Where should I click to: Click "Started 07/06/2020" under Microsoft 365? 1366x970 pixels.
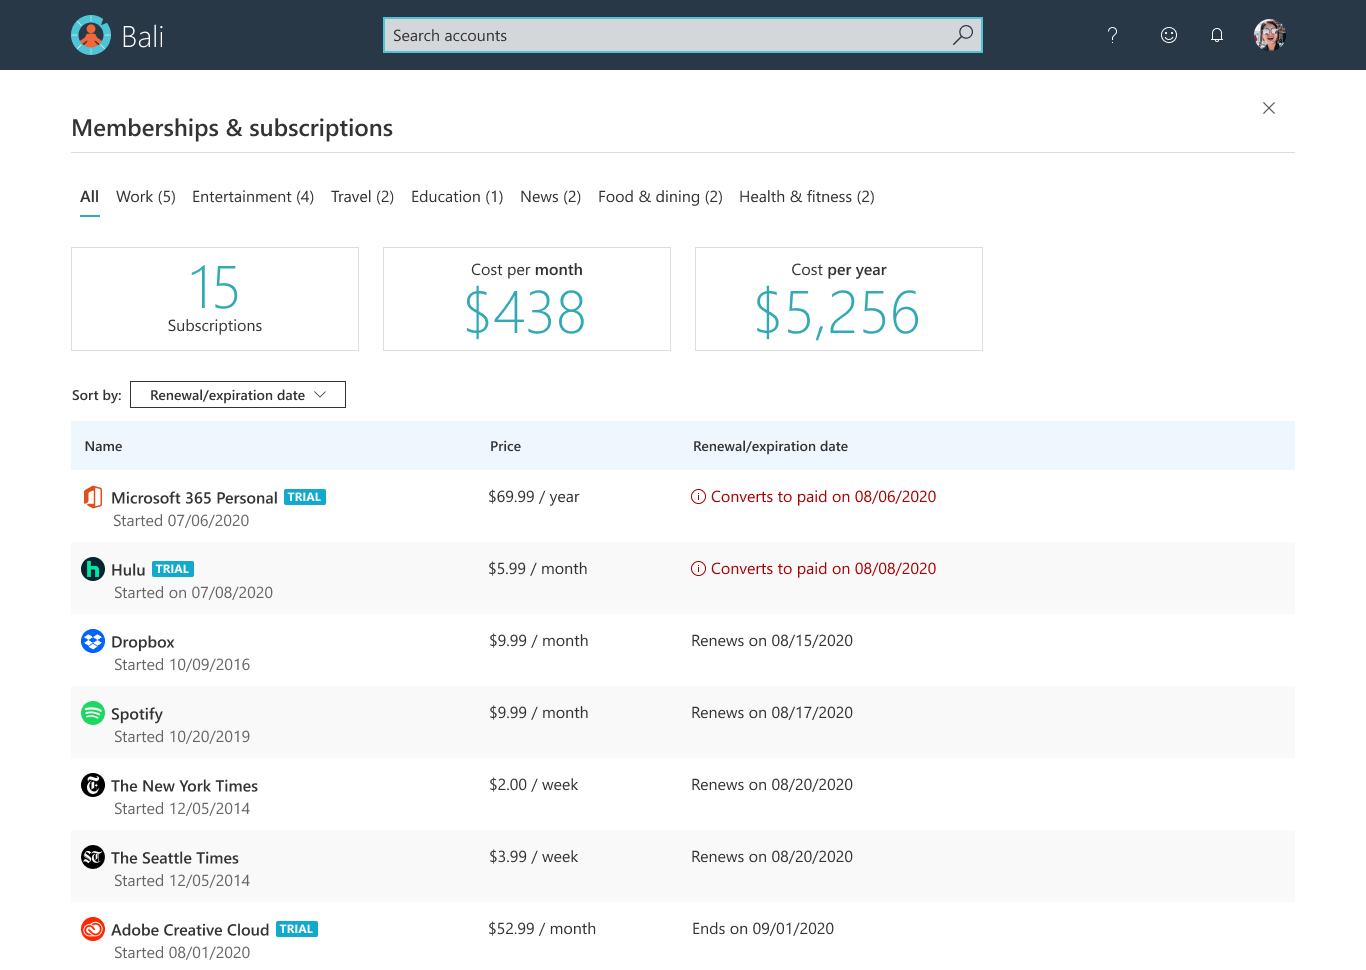tap(181, 521)
